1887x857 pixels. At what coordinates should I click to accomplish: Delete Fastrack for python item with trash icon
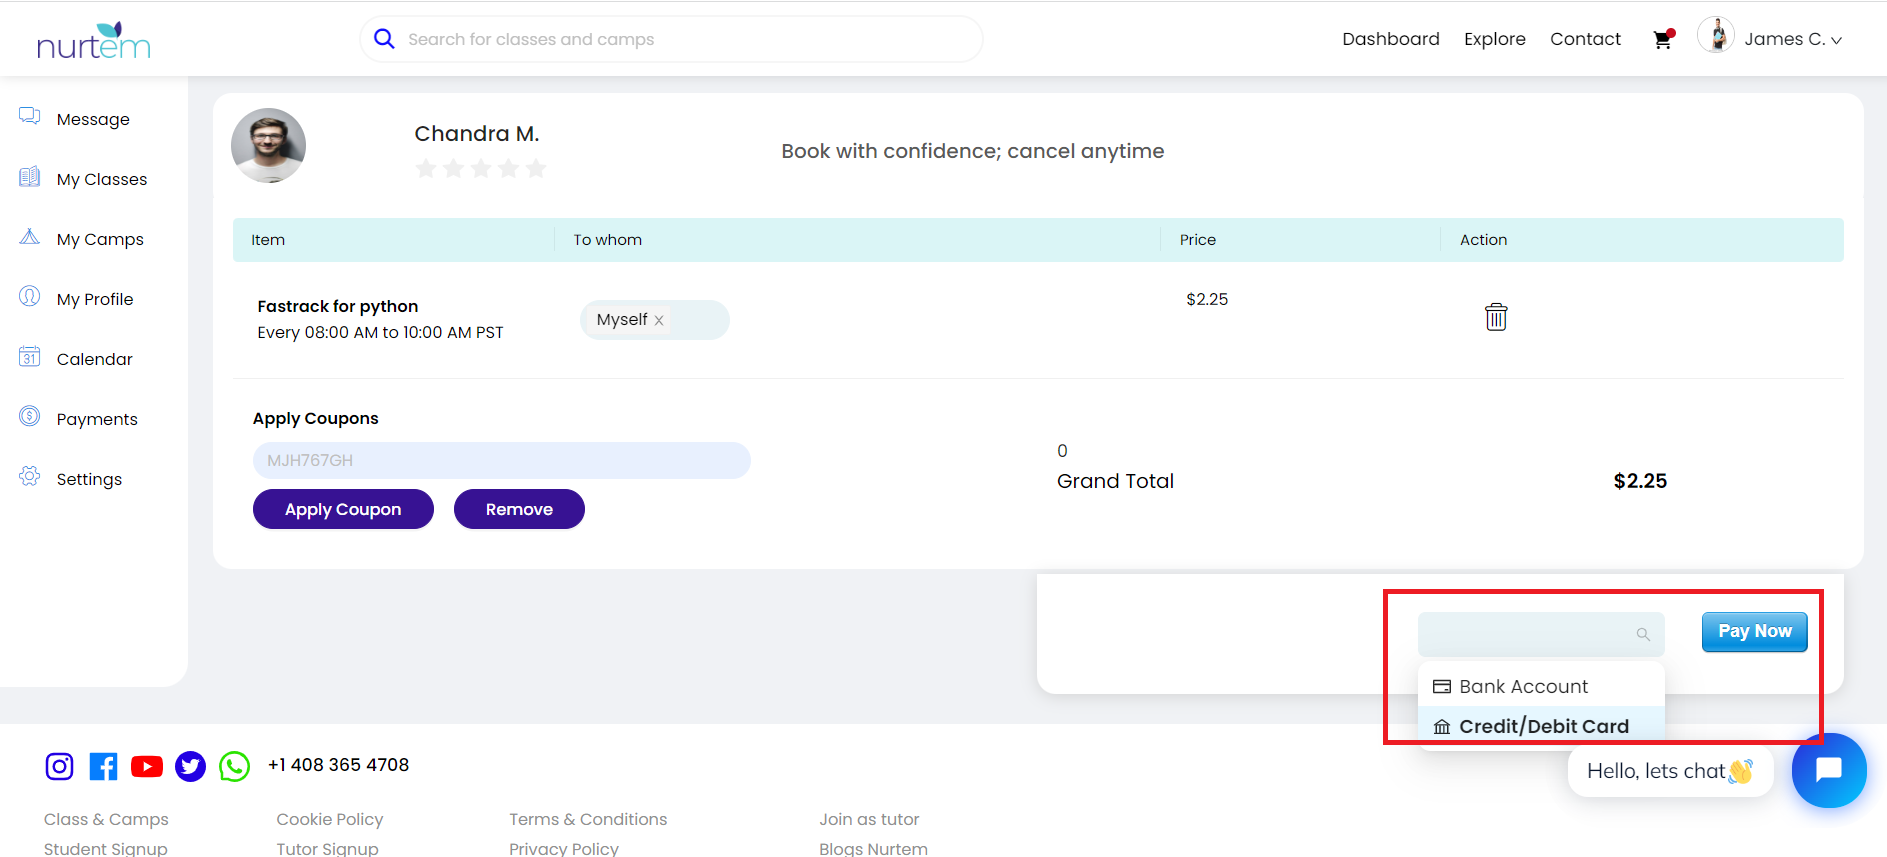pyautogui.click(x=1495, y=317)
